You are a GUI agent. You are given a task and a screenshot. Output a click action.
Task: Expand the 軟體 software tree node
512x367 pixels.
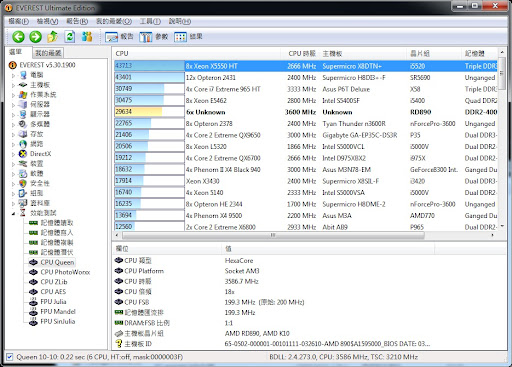coord(14,174)
